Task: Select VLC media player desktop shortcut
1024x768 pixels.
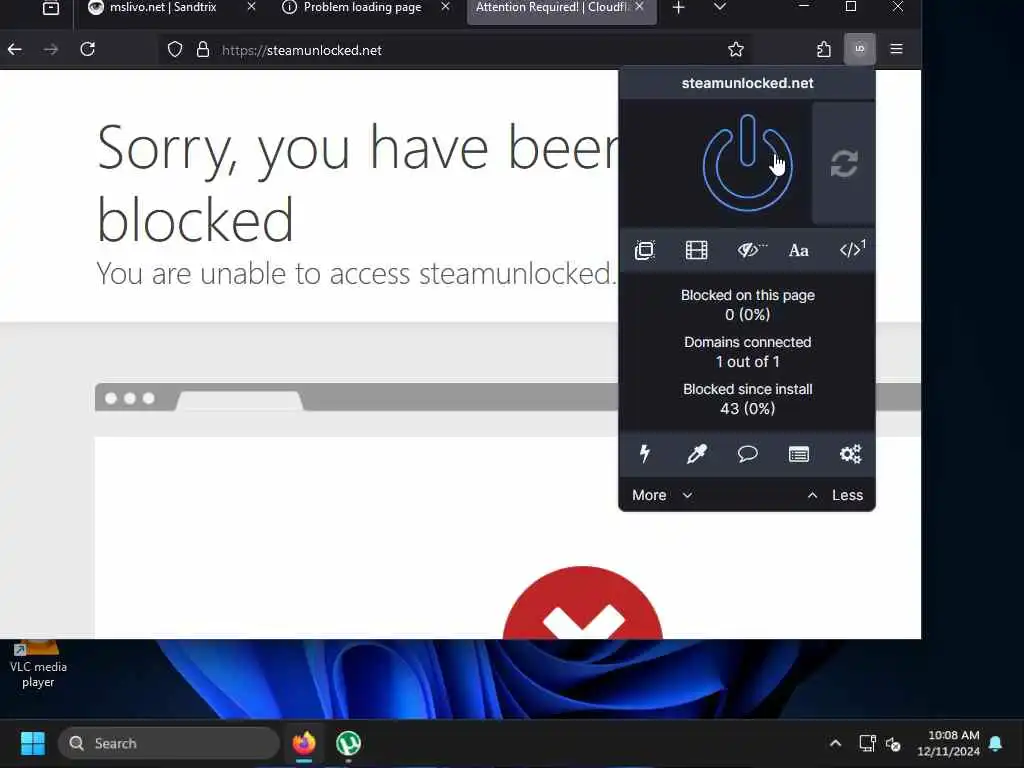Action: [x=38, y=665]
